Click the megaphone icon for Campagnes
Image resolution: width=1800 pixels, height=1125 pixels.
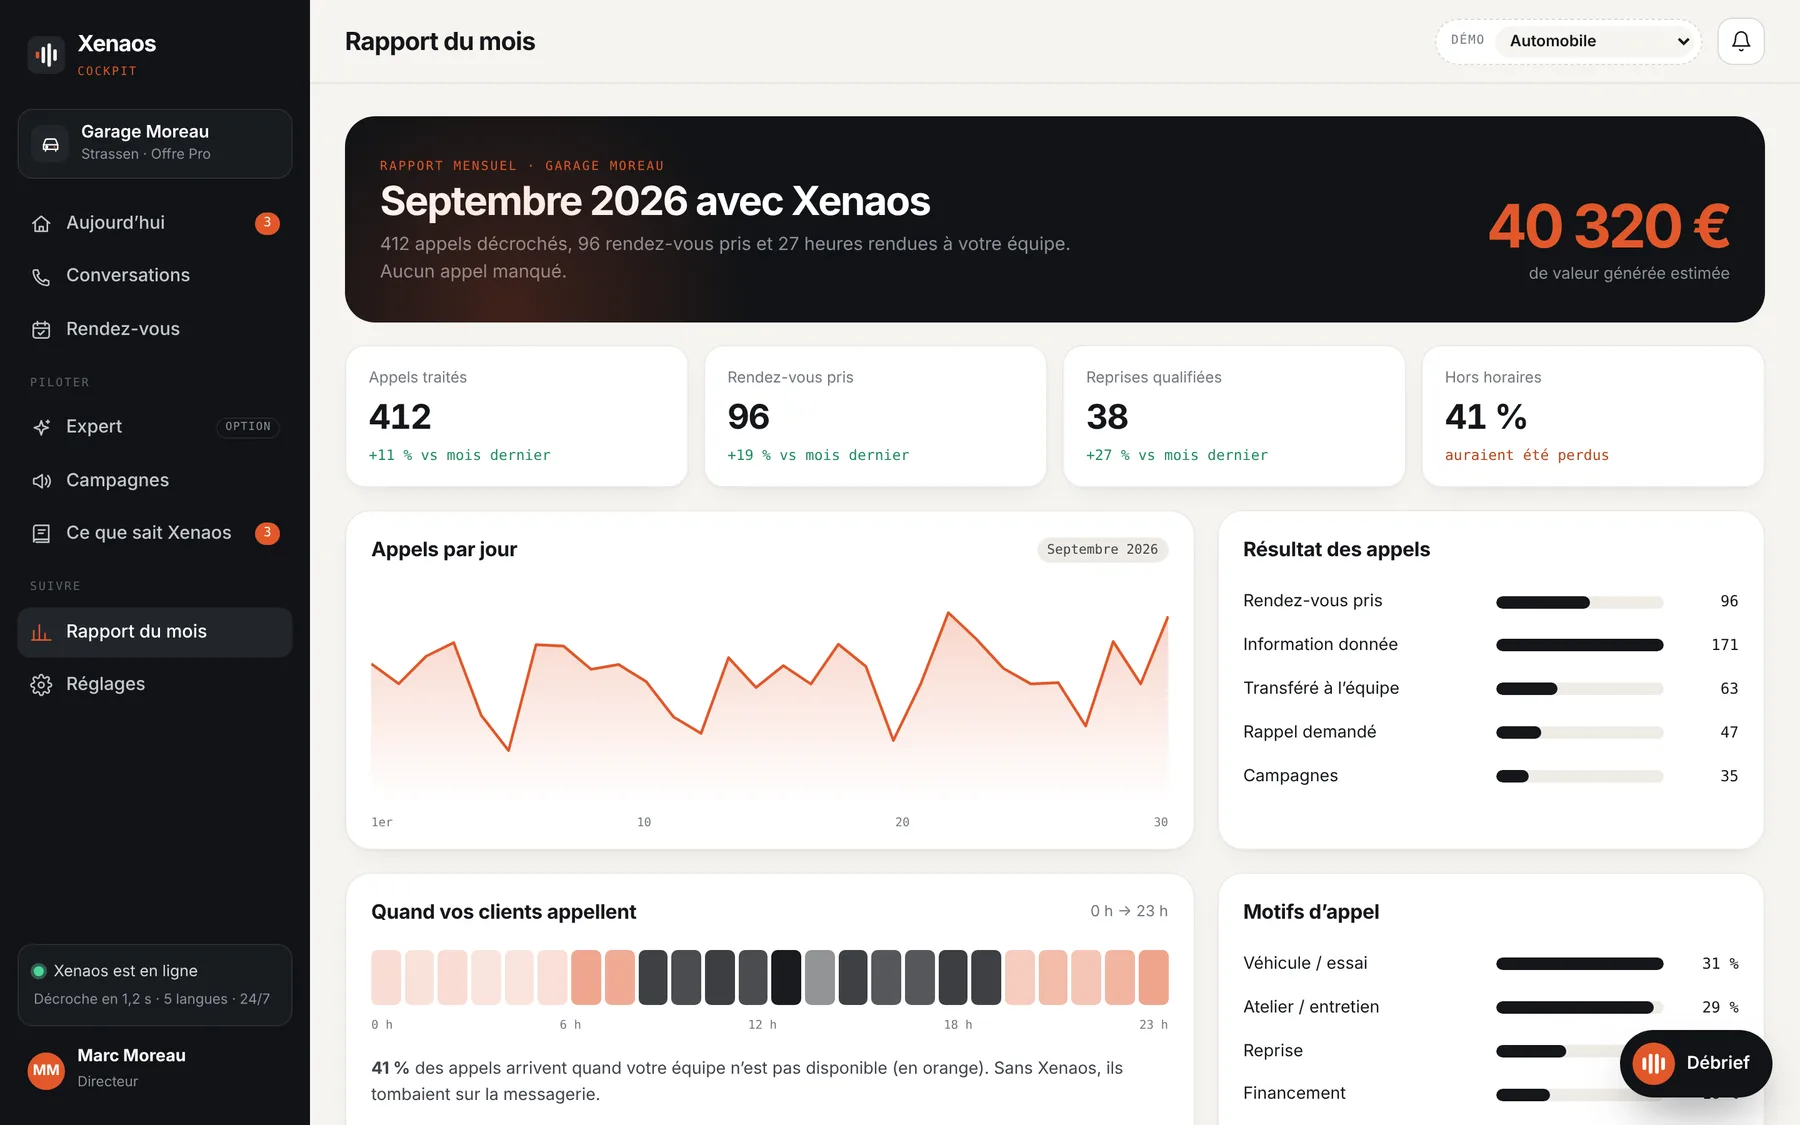pos(41,481)
